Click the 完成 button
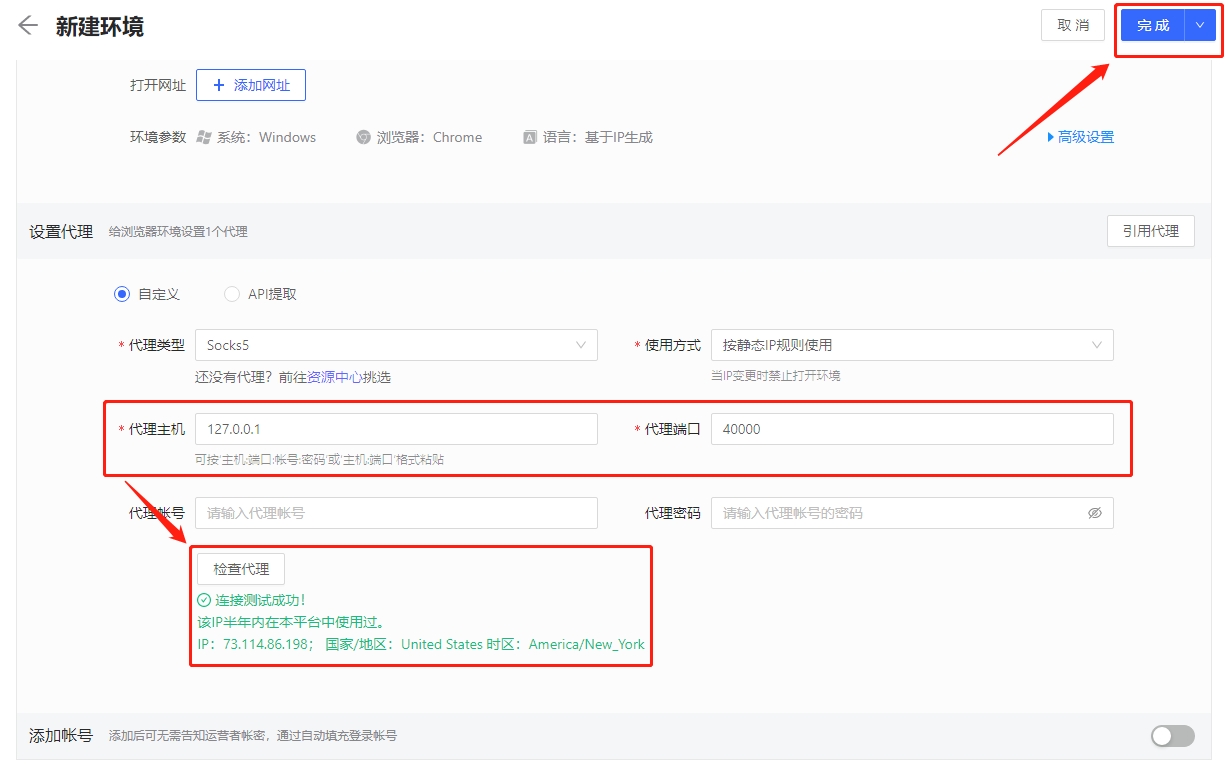Screen dimensions: 1228x769 (x=1152, y=26)
